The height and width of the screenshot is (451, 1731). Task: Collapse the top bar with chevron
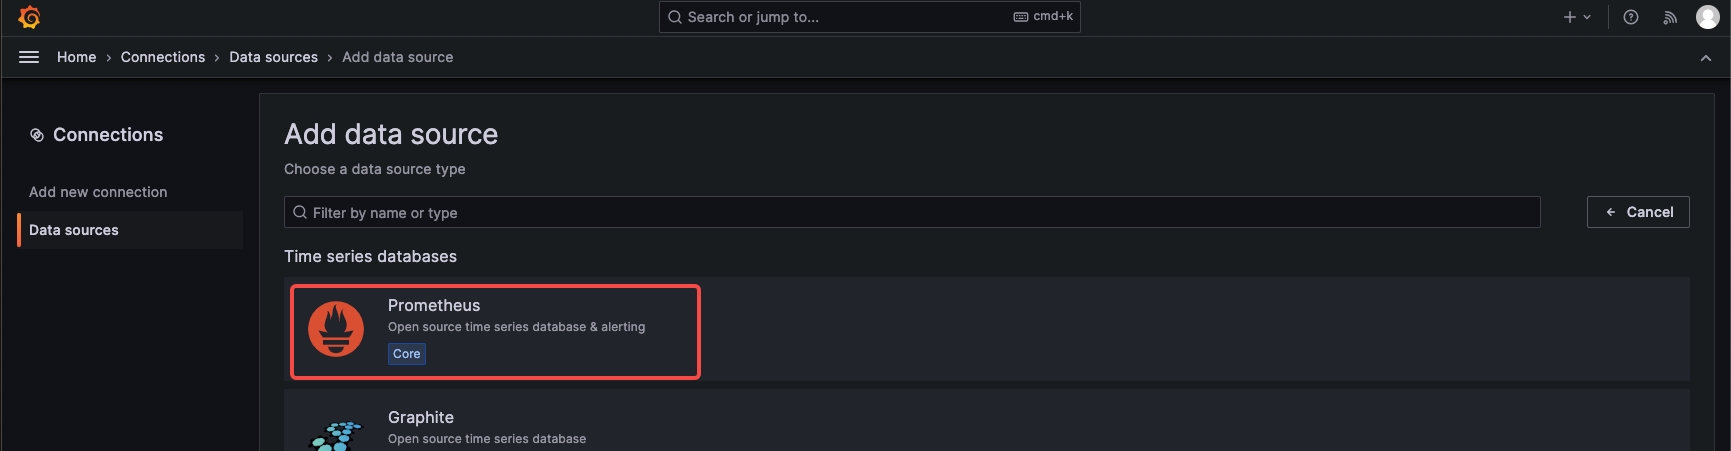1706,58
